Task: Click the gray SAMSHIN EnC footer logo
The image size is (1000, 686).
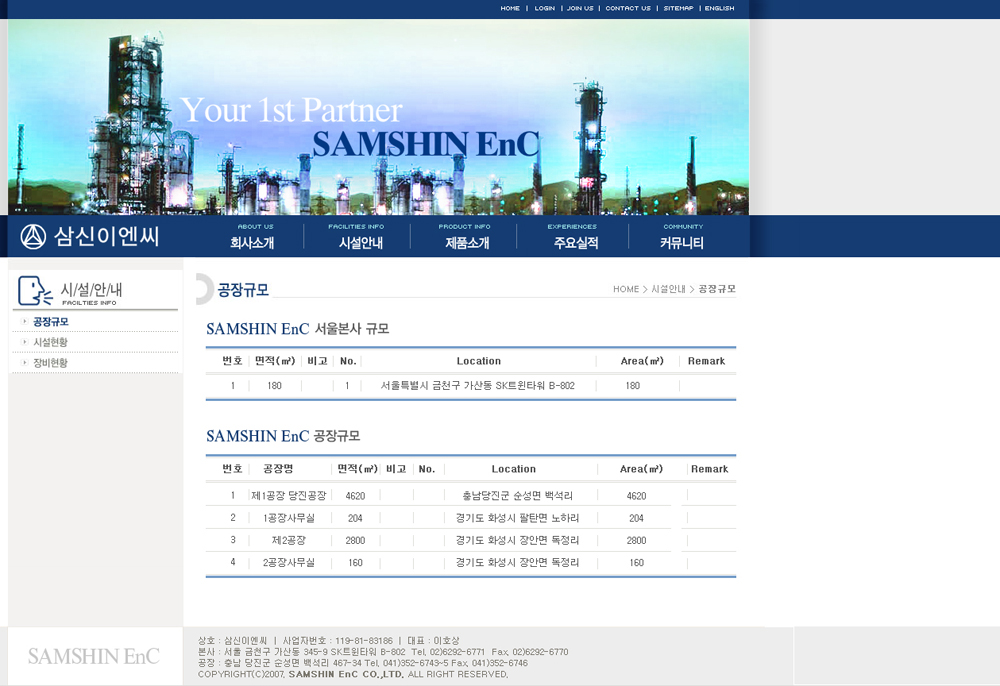Action: coord(94,657)
